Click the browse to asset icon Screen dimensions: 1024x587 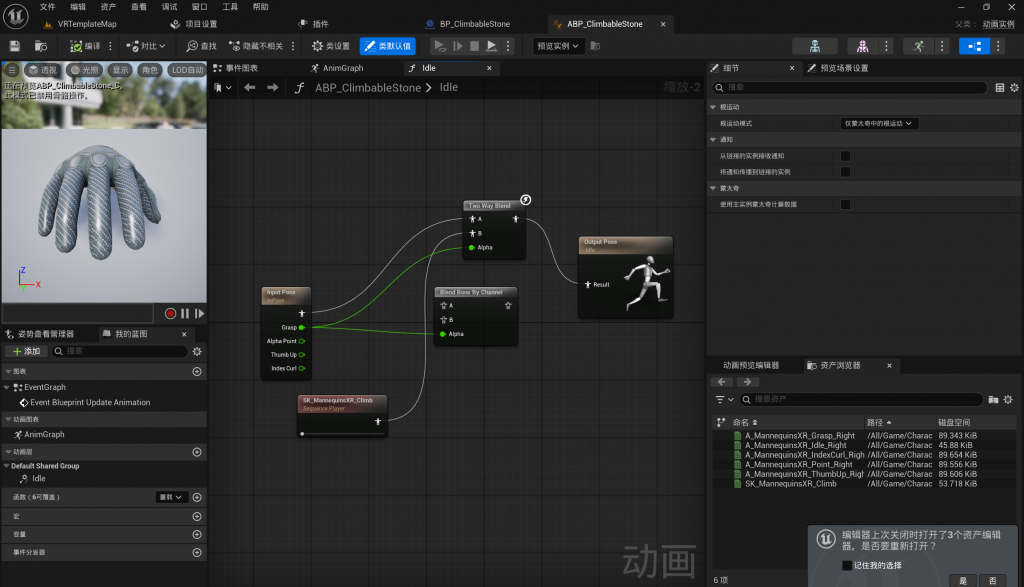[41, 46]
